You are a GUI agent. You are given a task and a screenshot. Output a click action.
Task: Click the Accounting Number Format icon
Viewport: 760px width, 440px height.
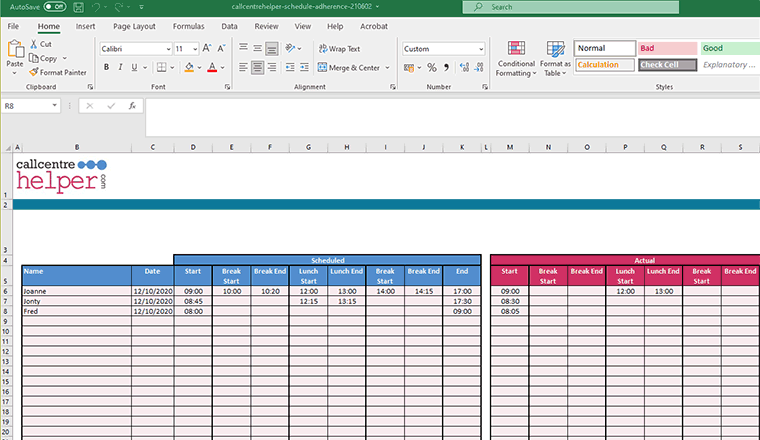tap(409, 68)
